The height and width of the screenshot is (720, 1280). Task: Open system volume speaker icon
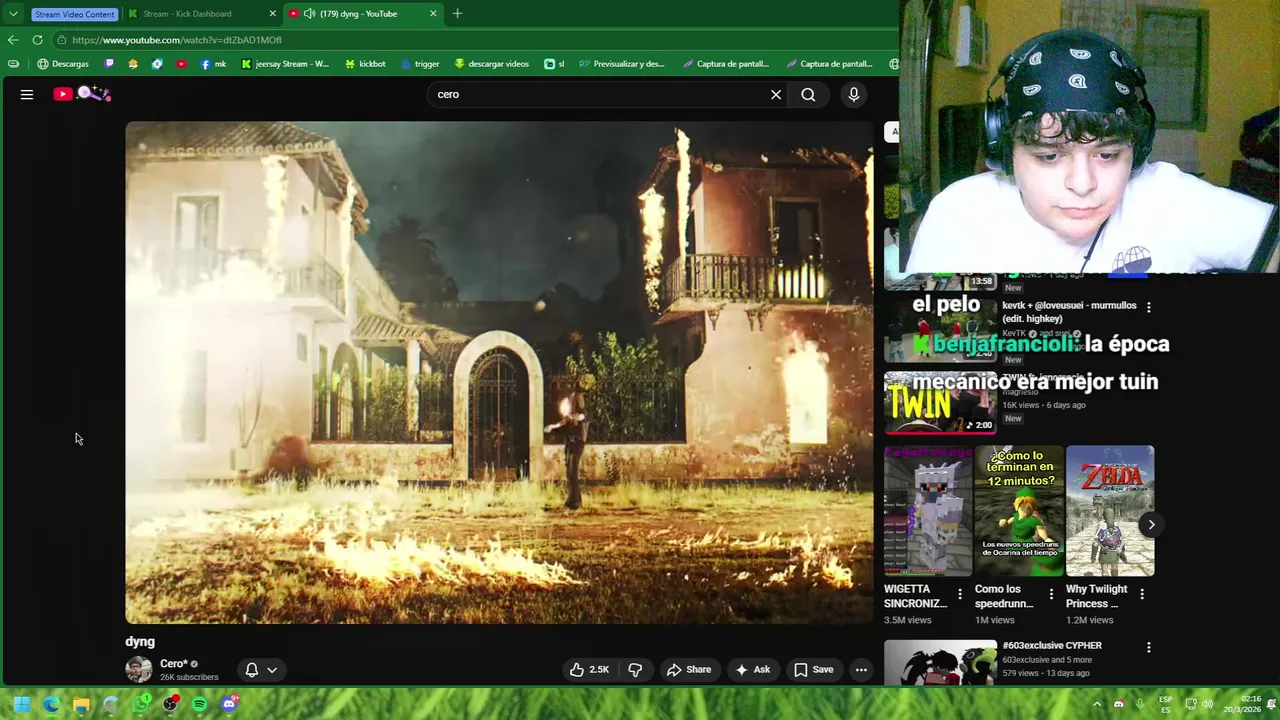(1207, 704)
